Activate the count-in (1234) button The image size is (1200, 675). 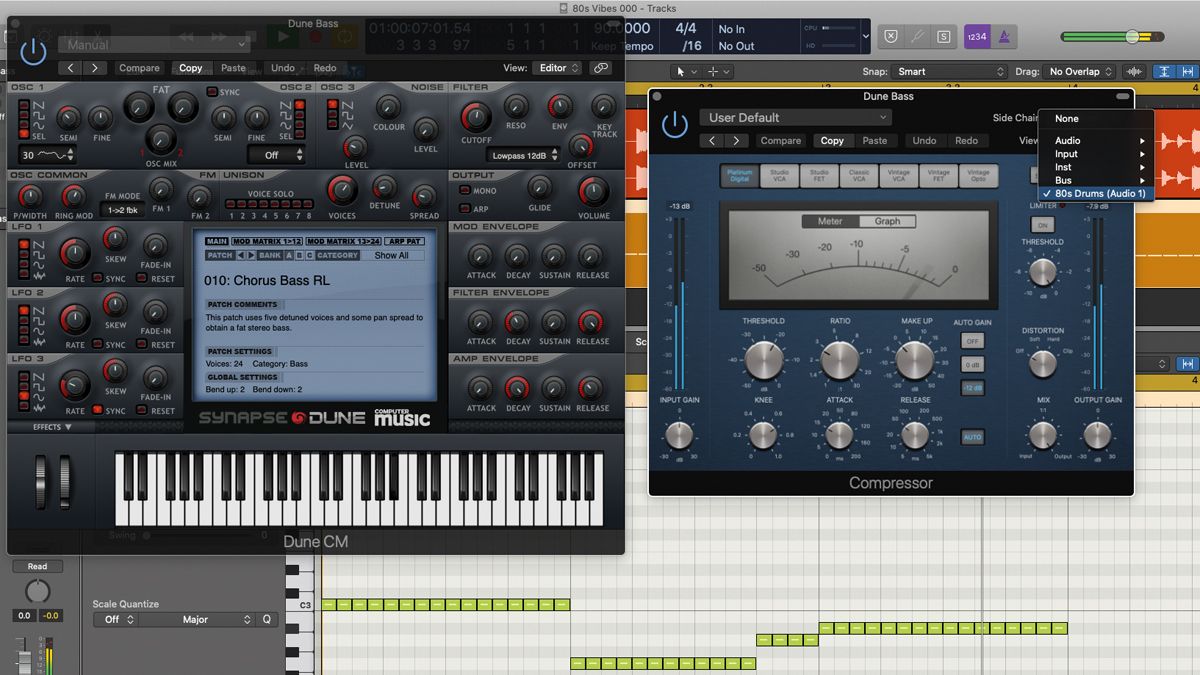click(x=977, y=36)
